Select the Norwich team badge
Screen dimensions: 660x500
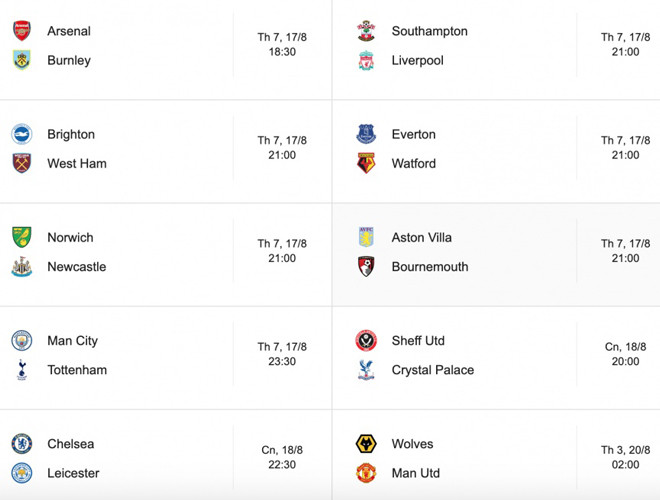[21, 237]
